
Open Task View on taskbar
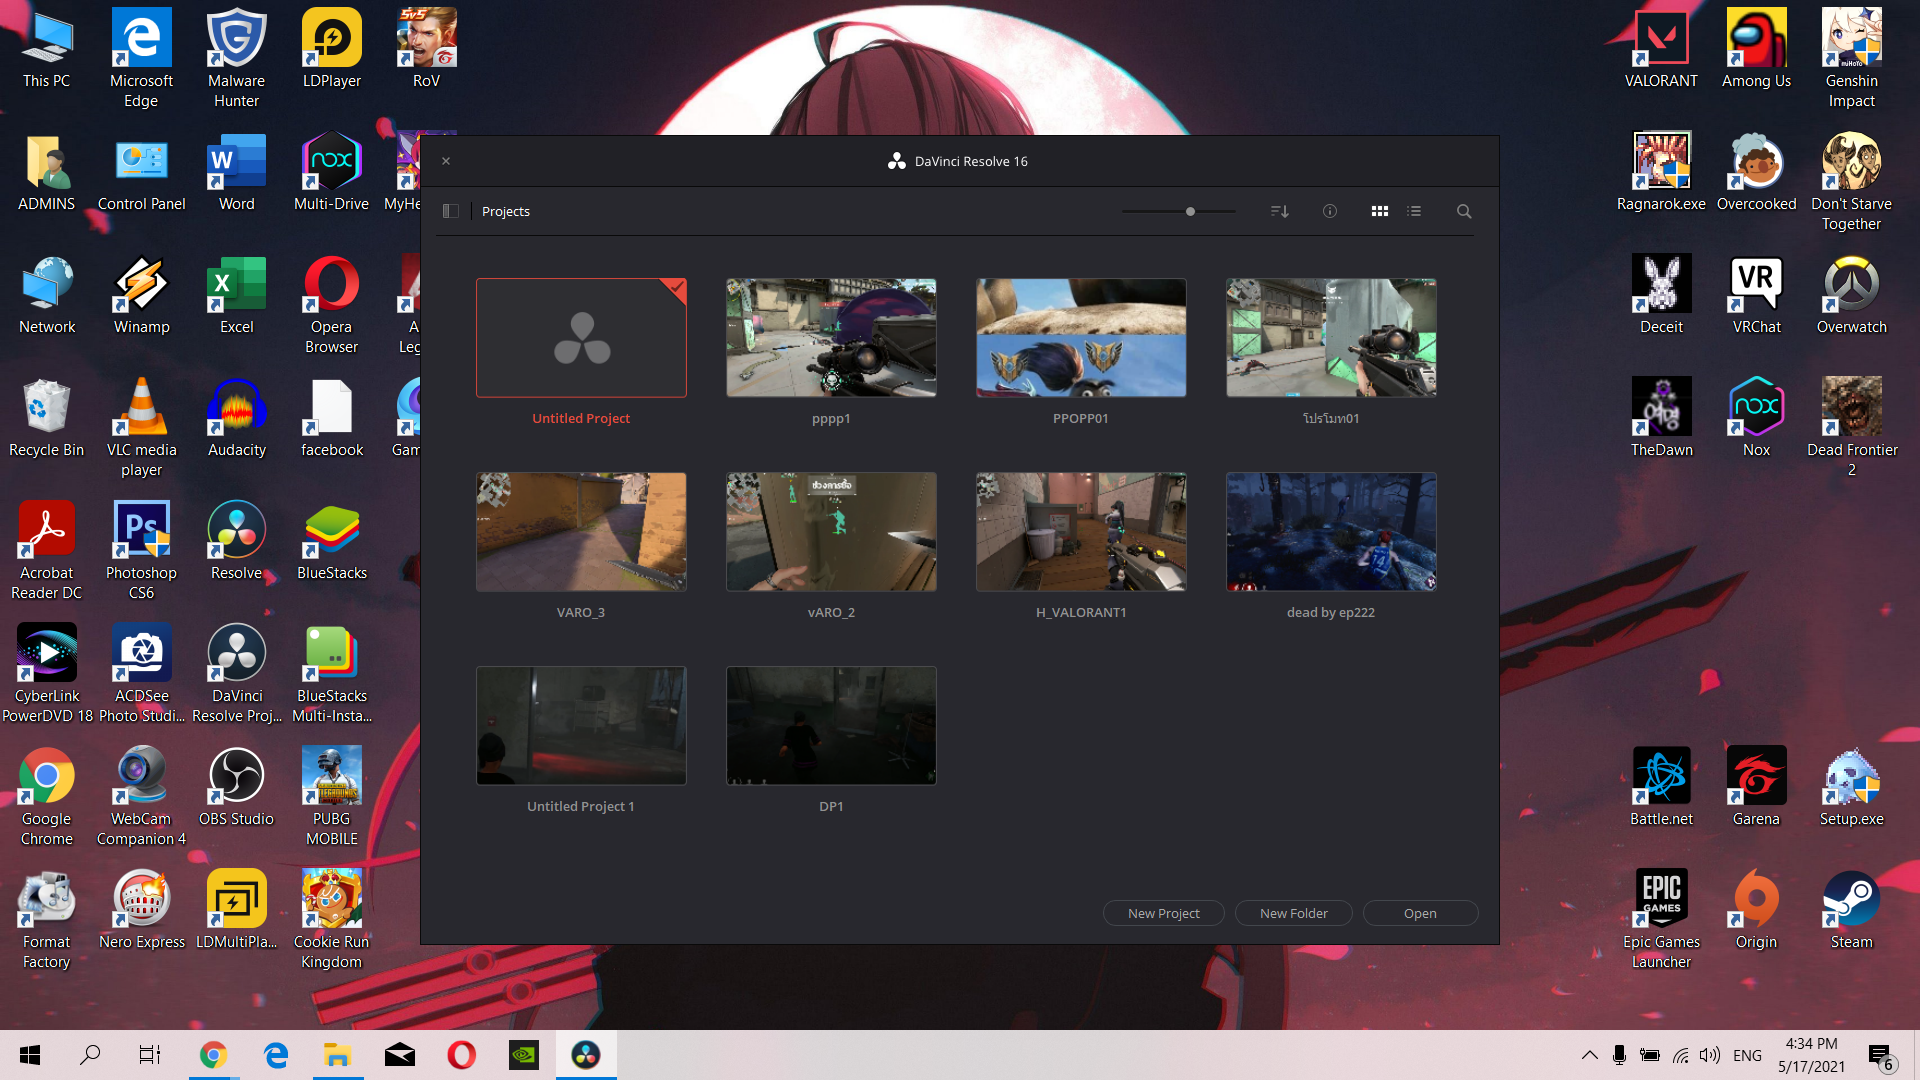[150, 1055]
